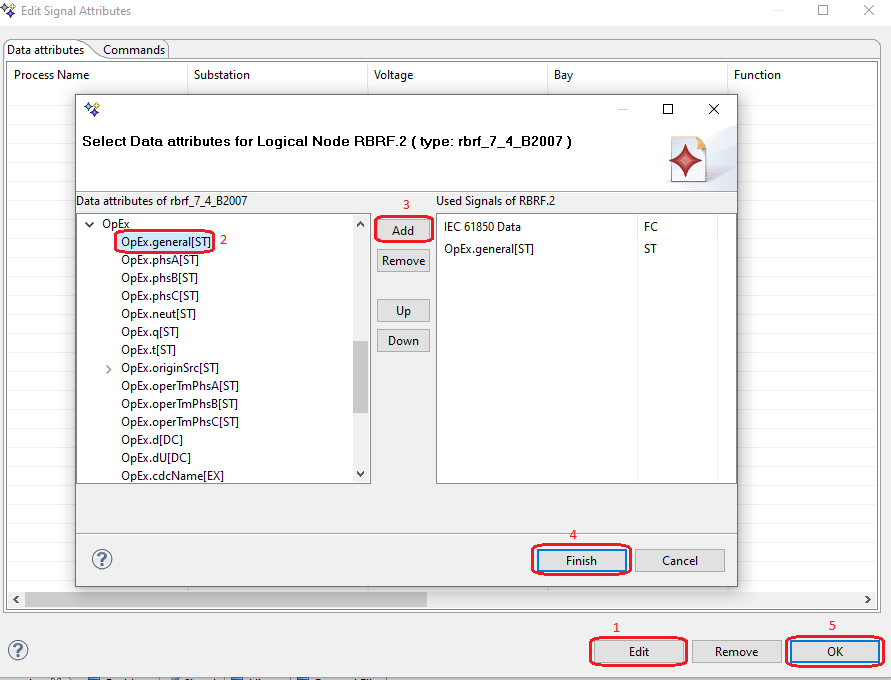This screenshot has width=891, height=680.
Task: Open the Data attributes tab
Action: [46, 50]
